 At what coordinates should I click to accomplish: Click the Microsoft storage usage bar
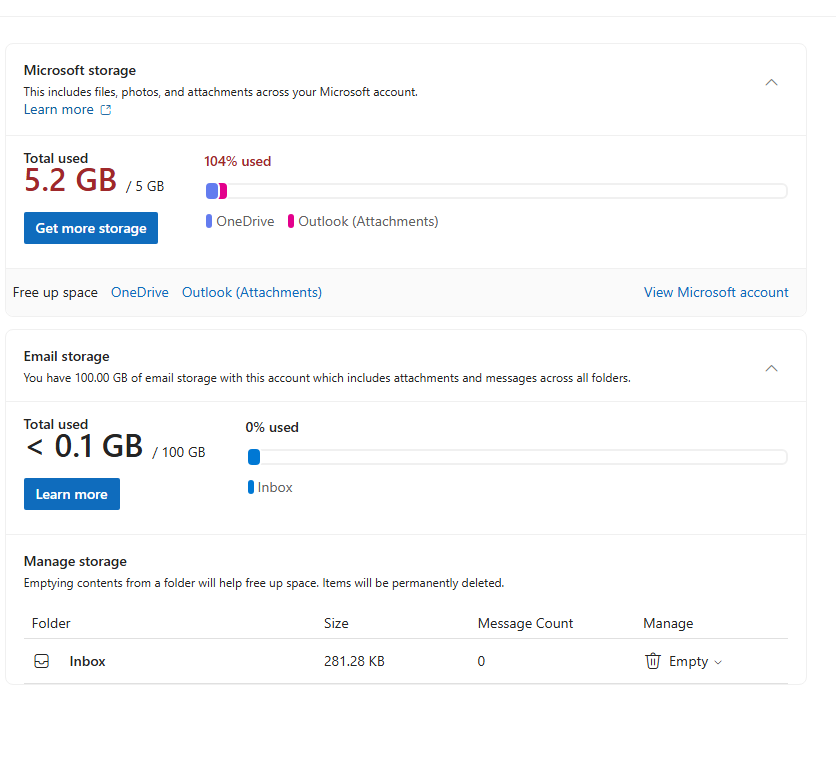496,191
